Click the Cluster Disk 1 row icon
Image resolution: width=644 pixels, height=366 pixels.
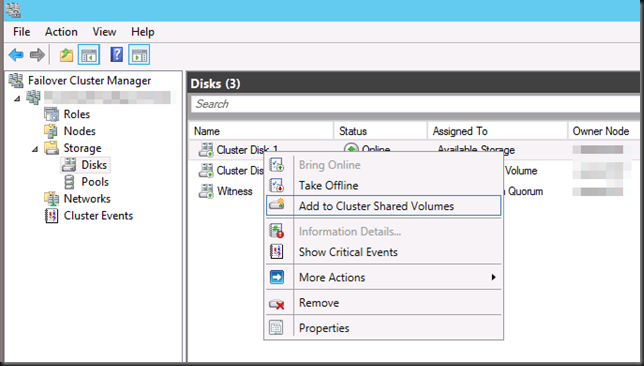(x=206, y=150)
